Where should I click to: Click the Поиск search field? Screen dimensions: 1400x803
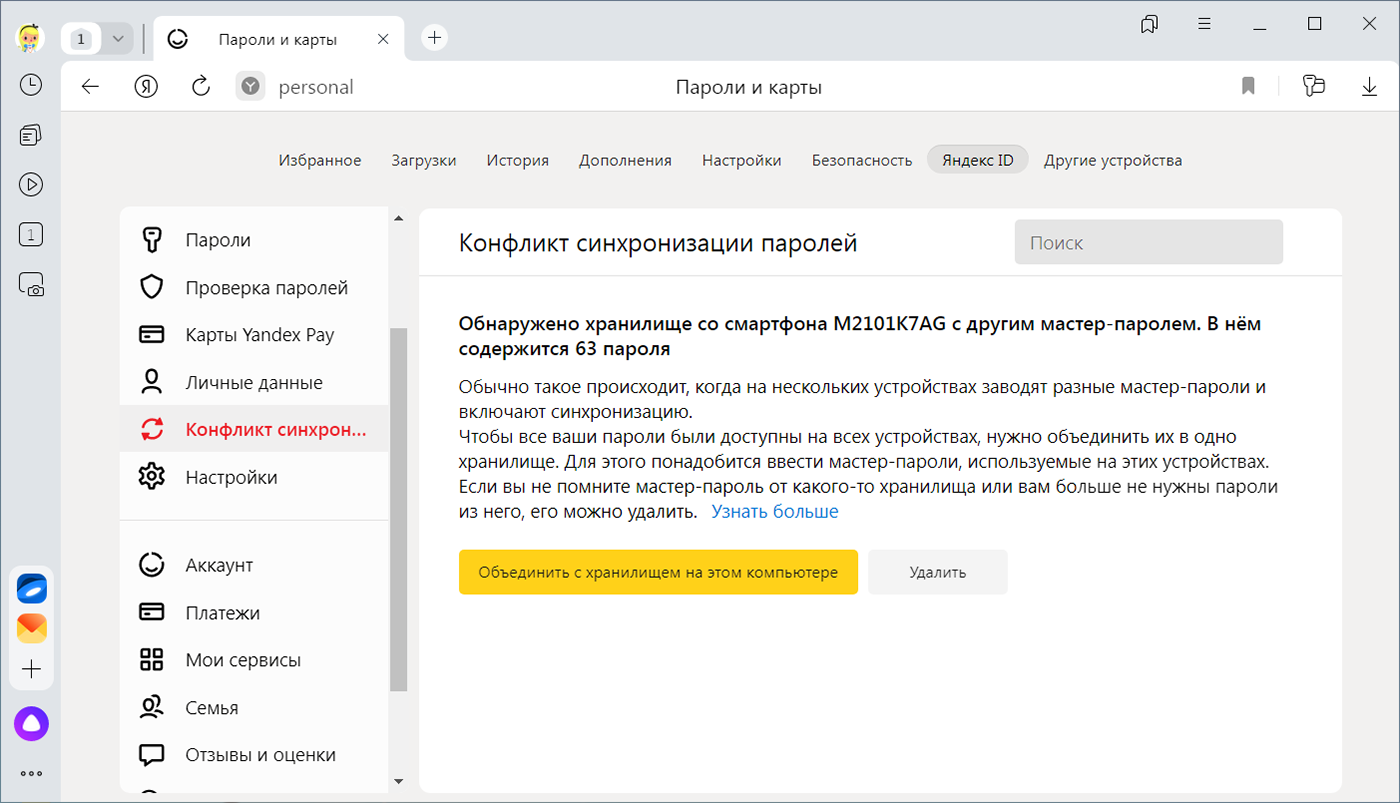(1148, 242)
